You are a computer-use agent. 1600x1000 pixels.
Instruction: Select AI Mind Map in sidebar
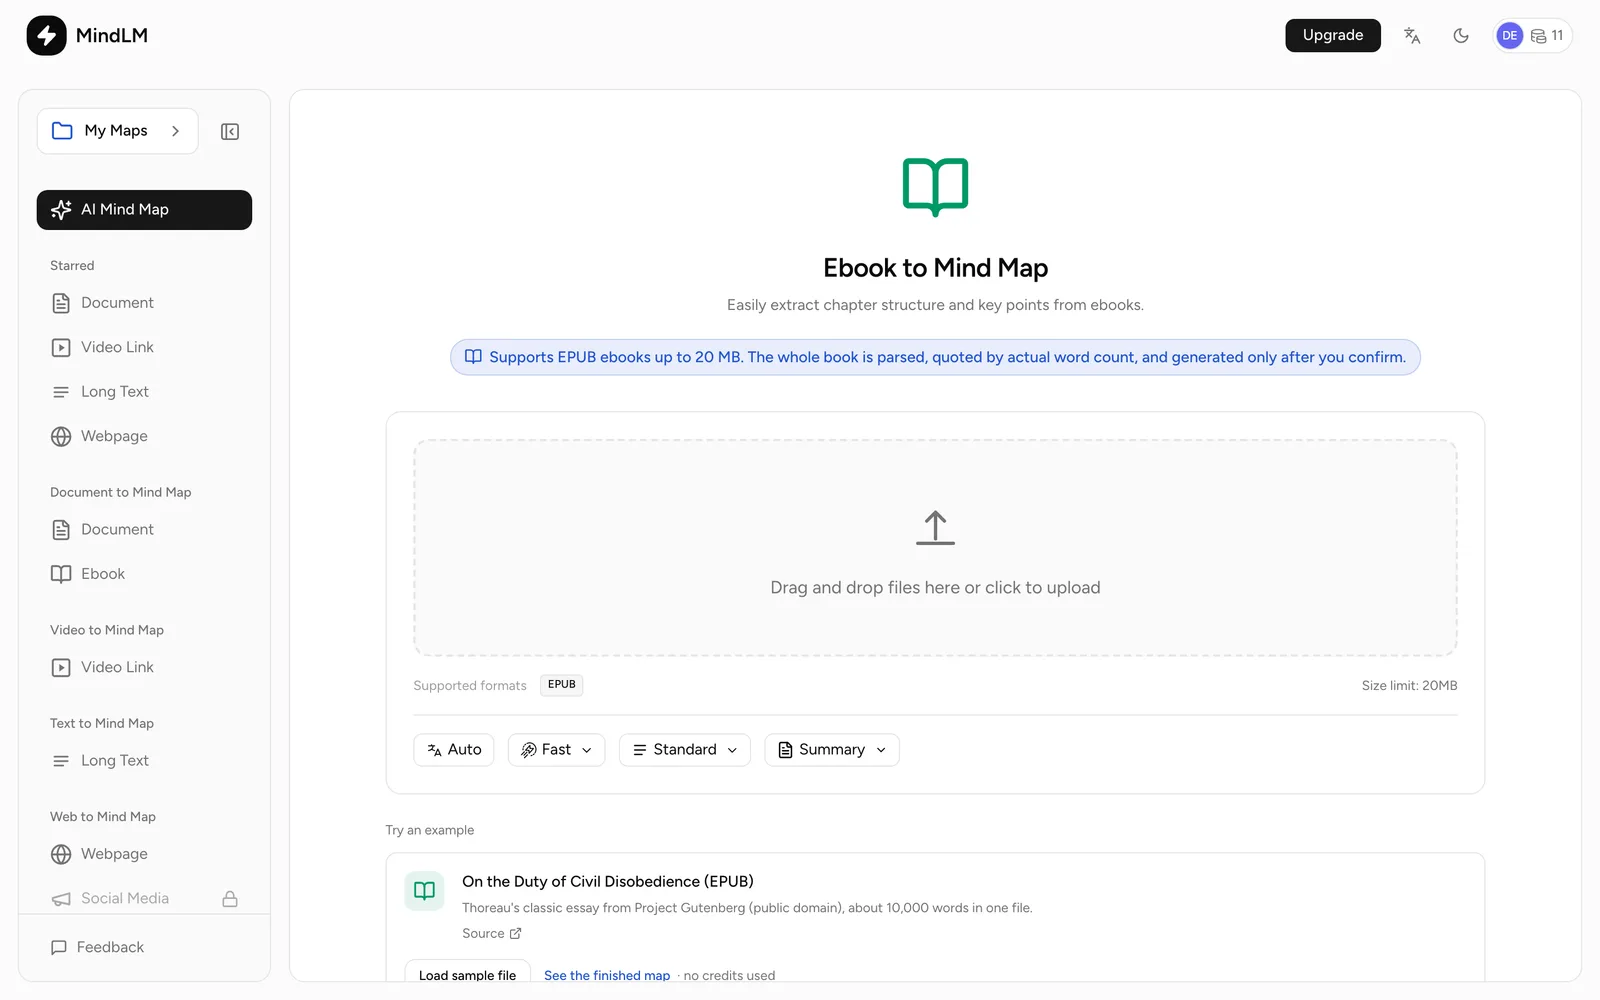tap(144, 209)
